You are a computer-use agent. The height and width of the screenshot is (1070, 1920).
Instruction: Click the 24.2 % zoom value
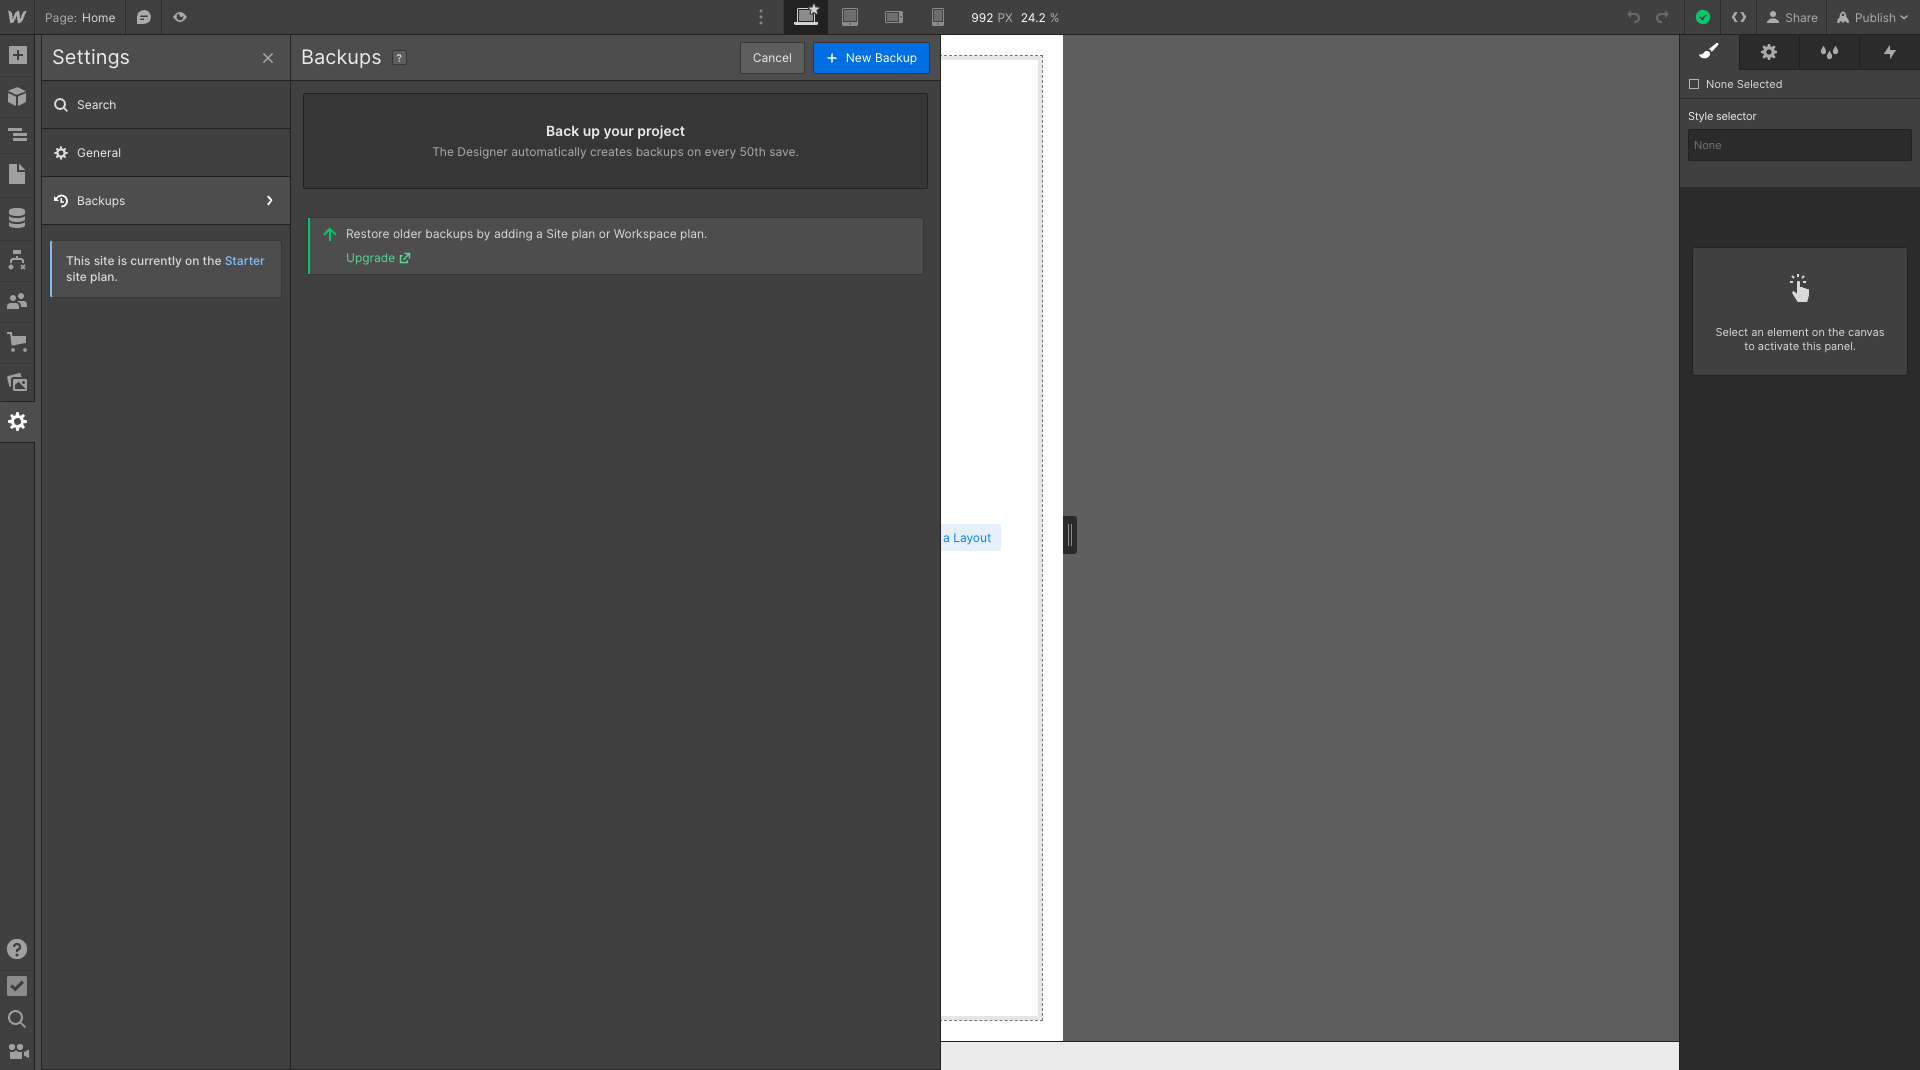click(1039, 18)
